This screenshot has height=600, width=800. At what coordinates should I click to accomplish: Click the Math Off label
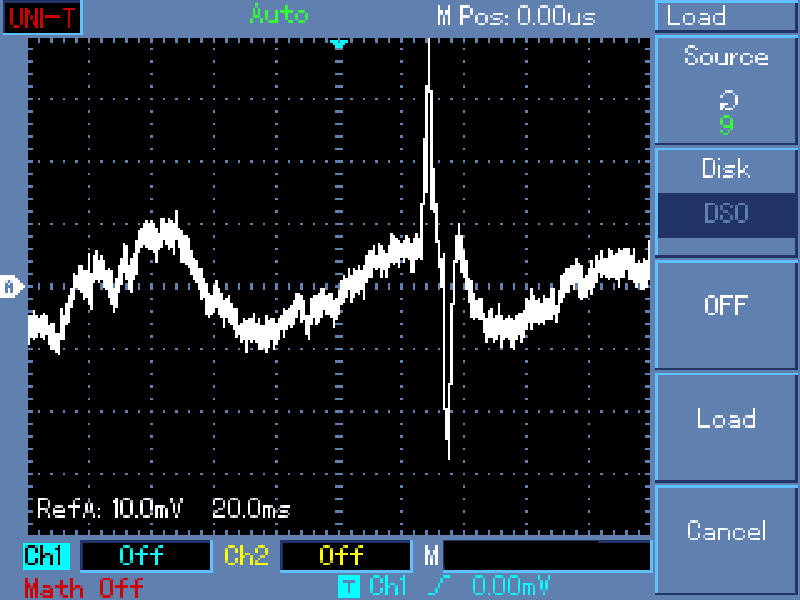[x=84, y=588]
